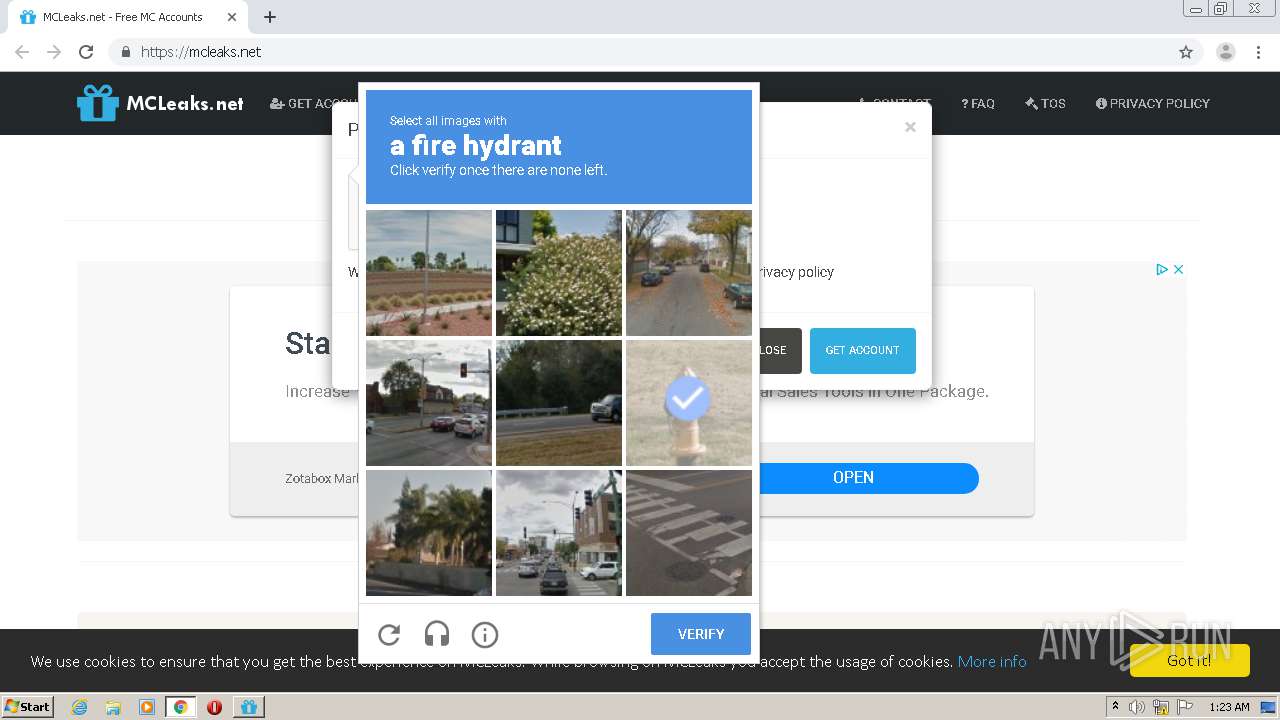The height and width of the screenshot is (720, 1280).
Task: Open Opera browser from taskbar
Action: [x=214, y=707]
